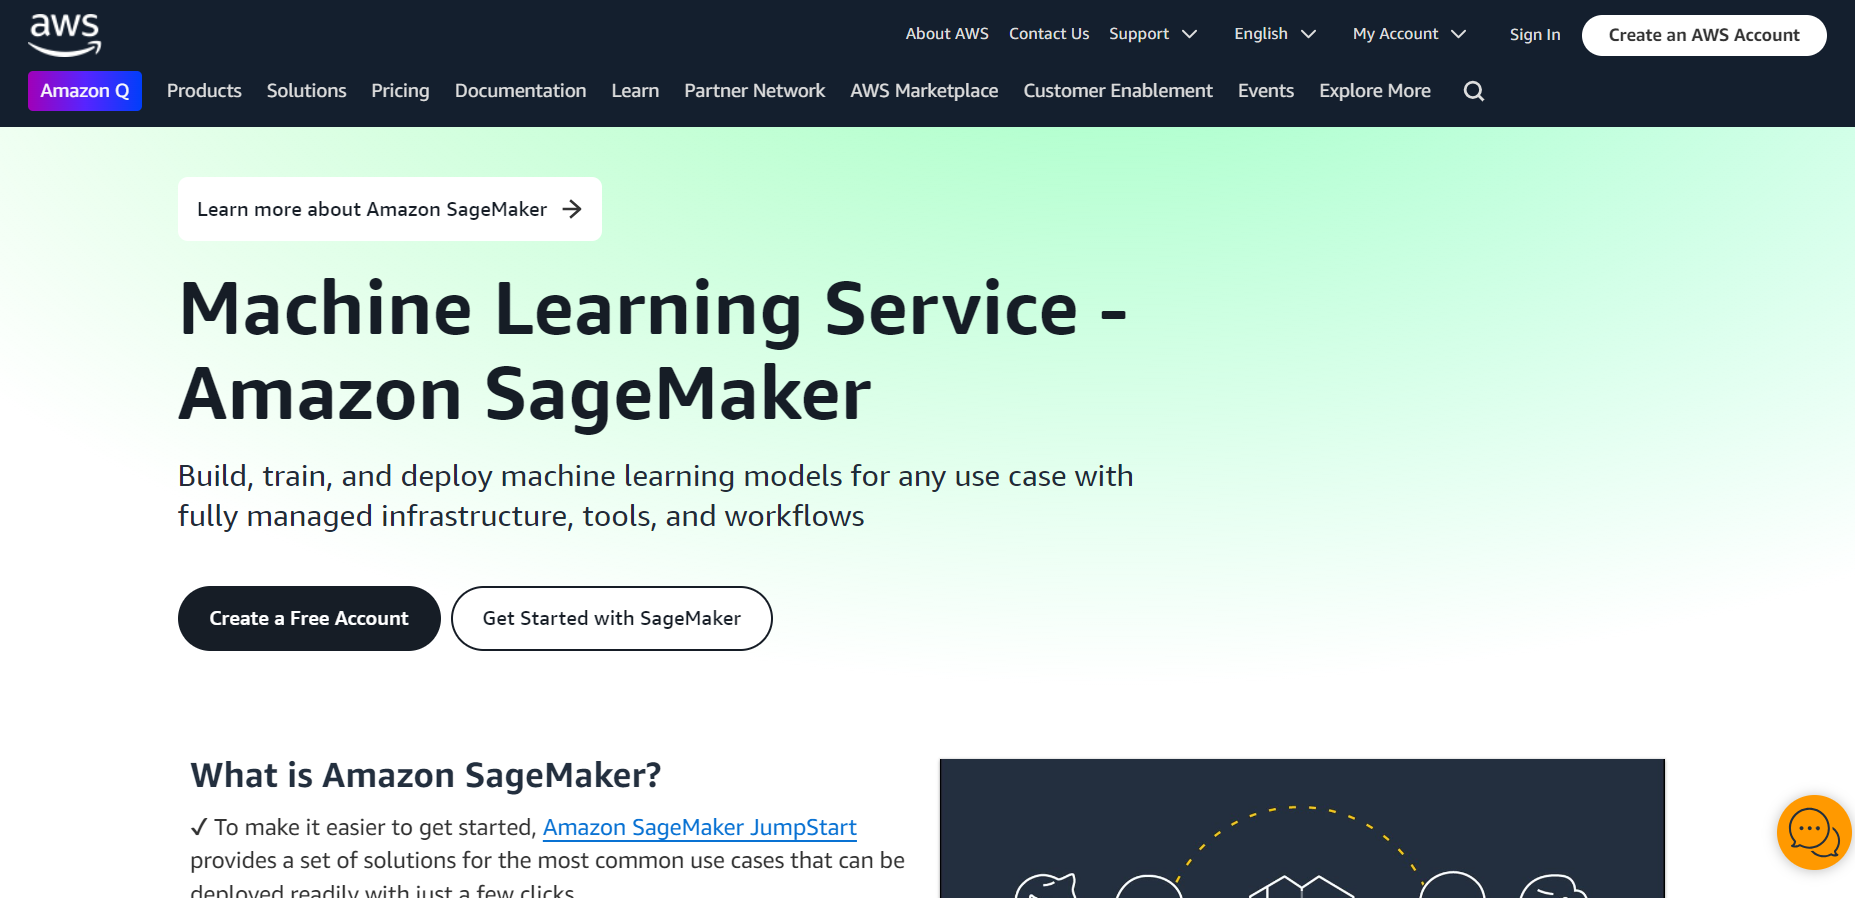The width and height of the screenshot is (1855, 898).
Task: Open the Solutions menu
Action: [x=307, y=91]
